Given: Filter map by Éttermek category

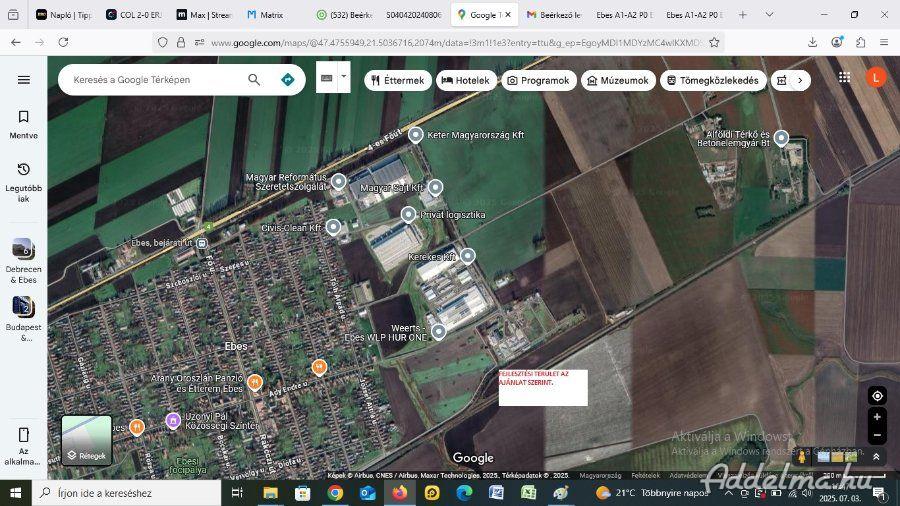Looking at the screenshot, I should click(x=397, y=80).
